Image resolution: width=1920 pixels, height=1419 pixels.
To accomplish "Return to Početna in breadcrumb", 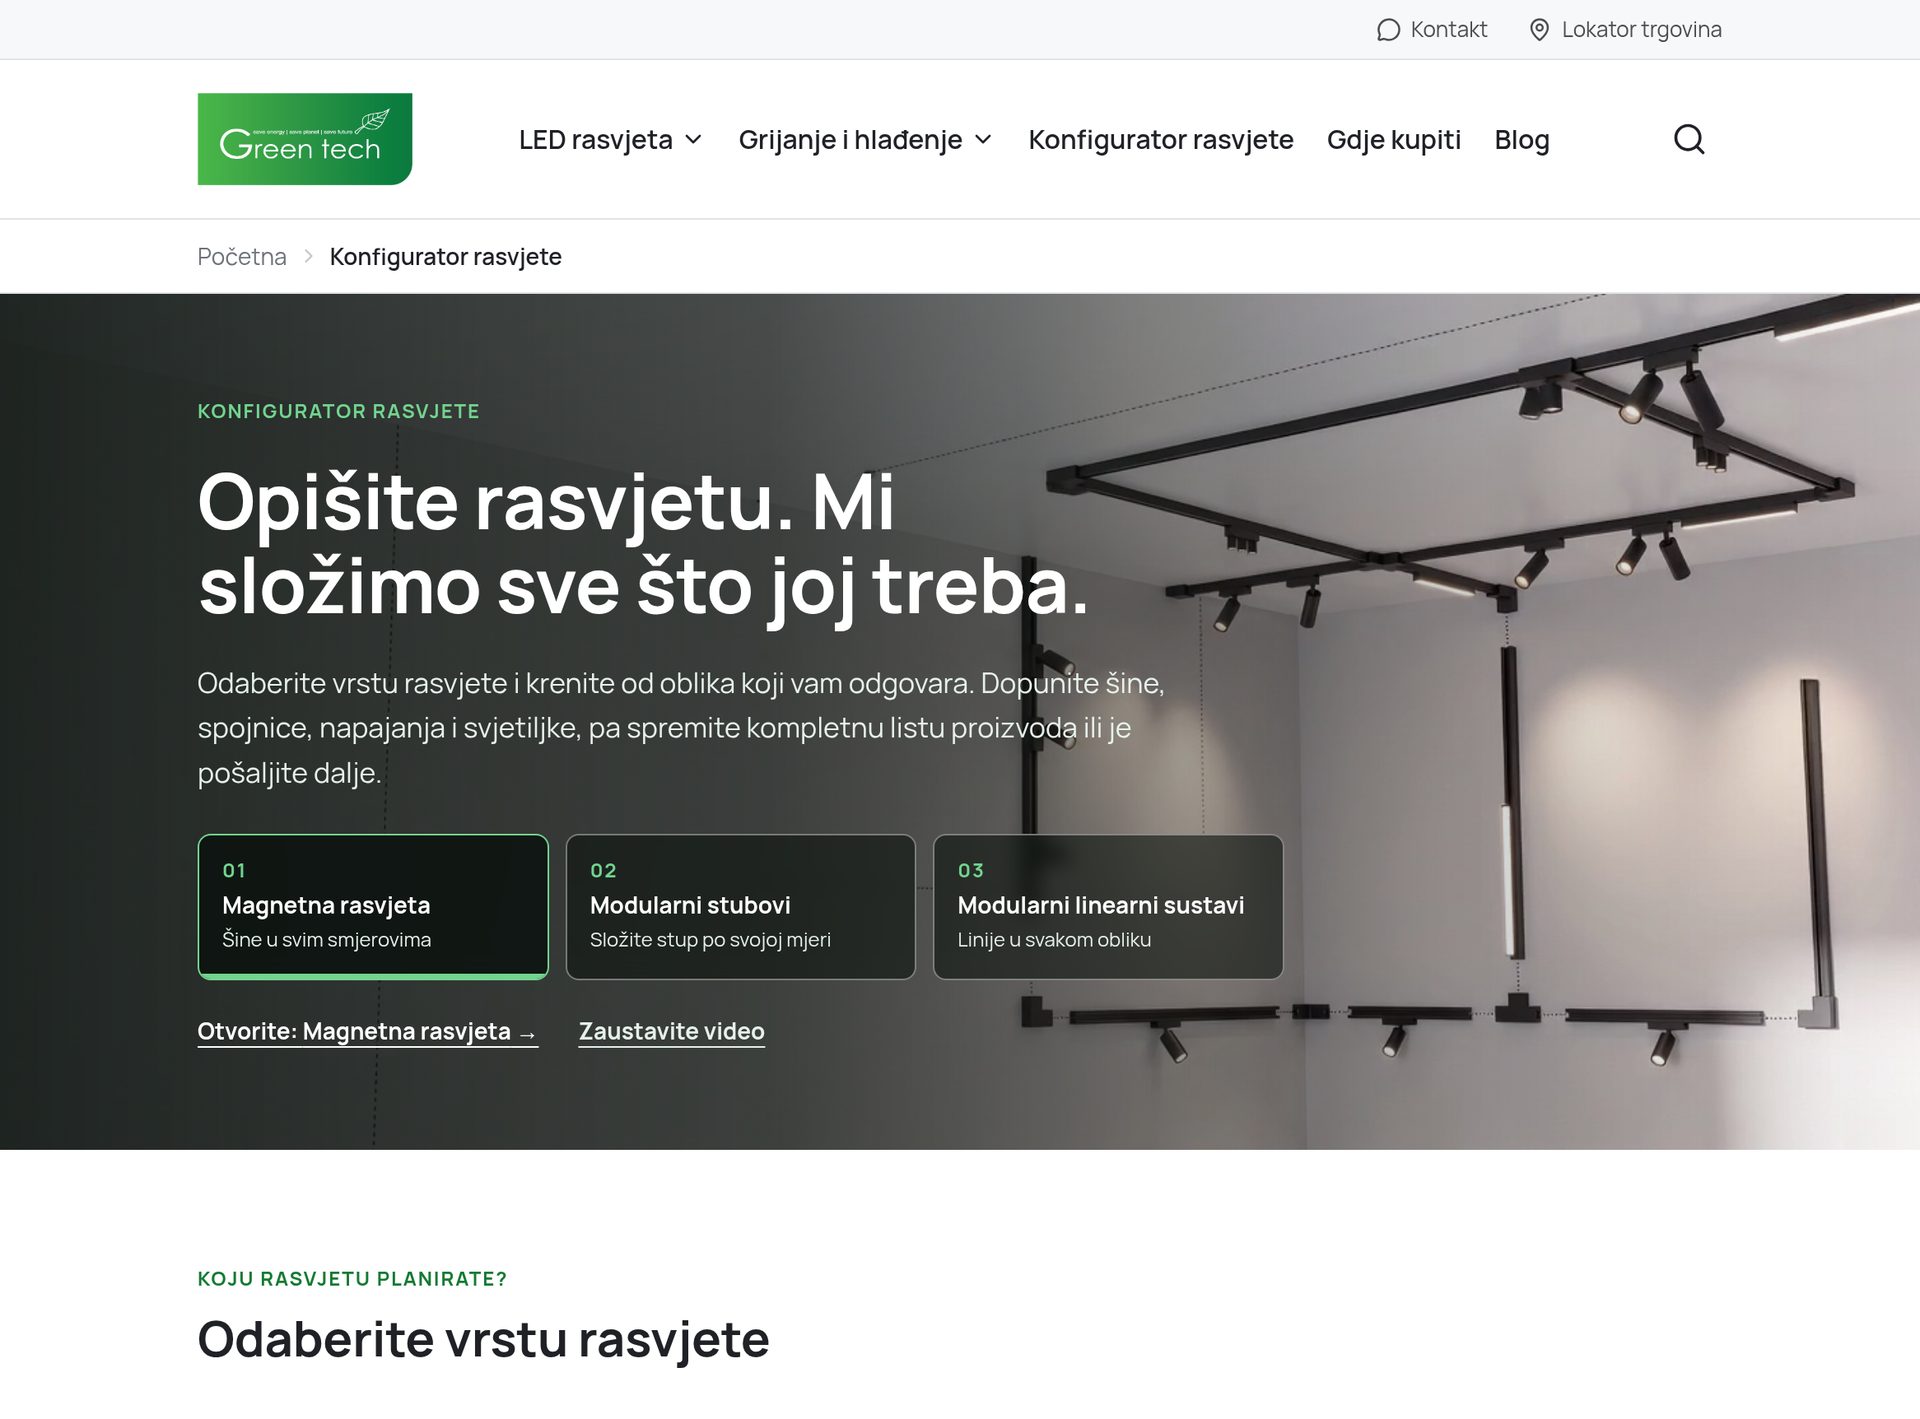I will coord(242,257).
